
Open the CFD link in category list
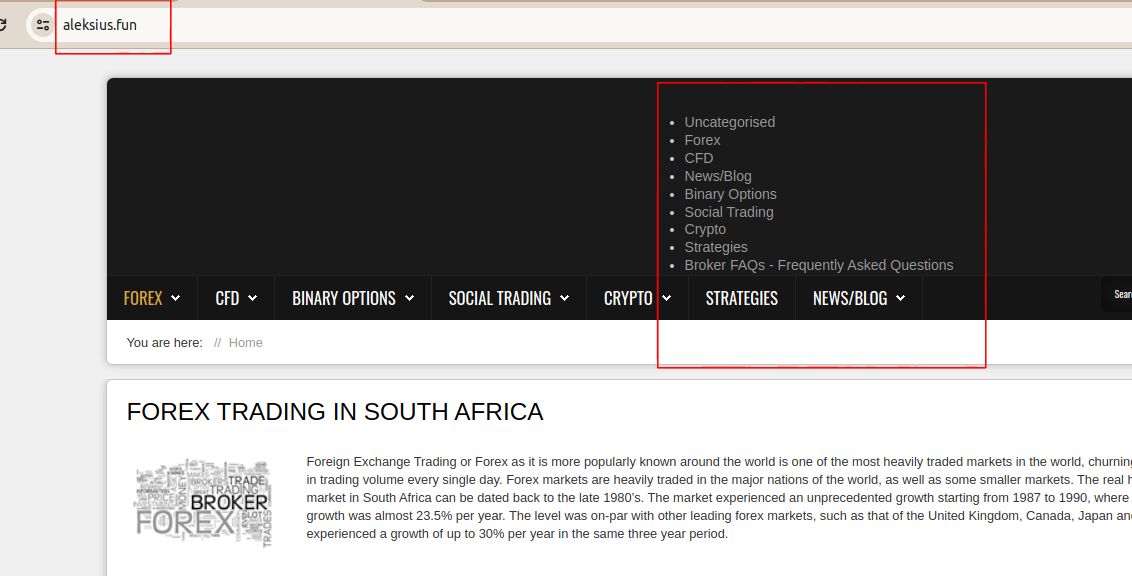pyautogui.click(x=698, y=158)
